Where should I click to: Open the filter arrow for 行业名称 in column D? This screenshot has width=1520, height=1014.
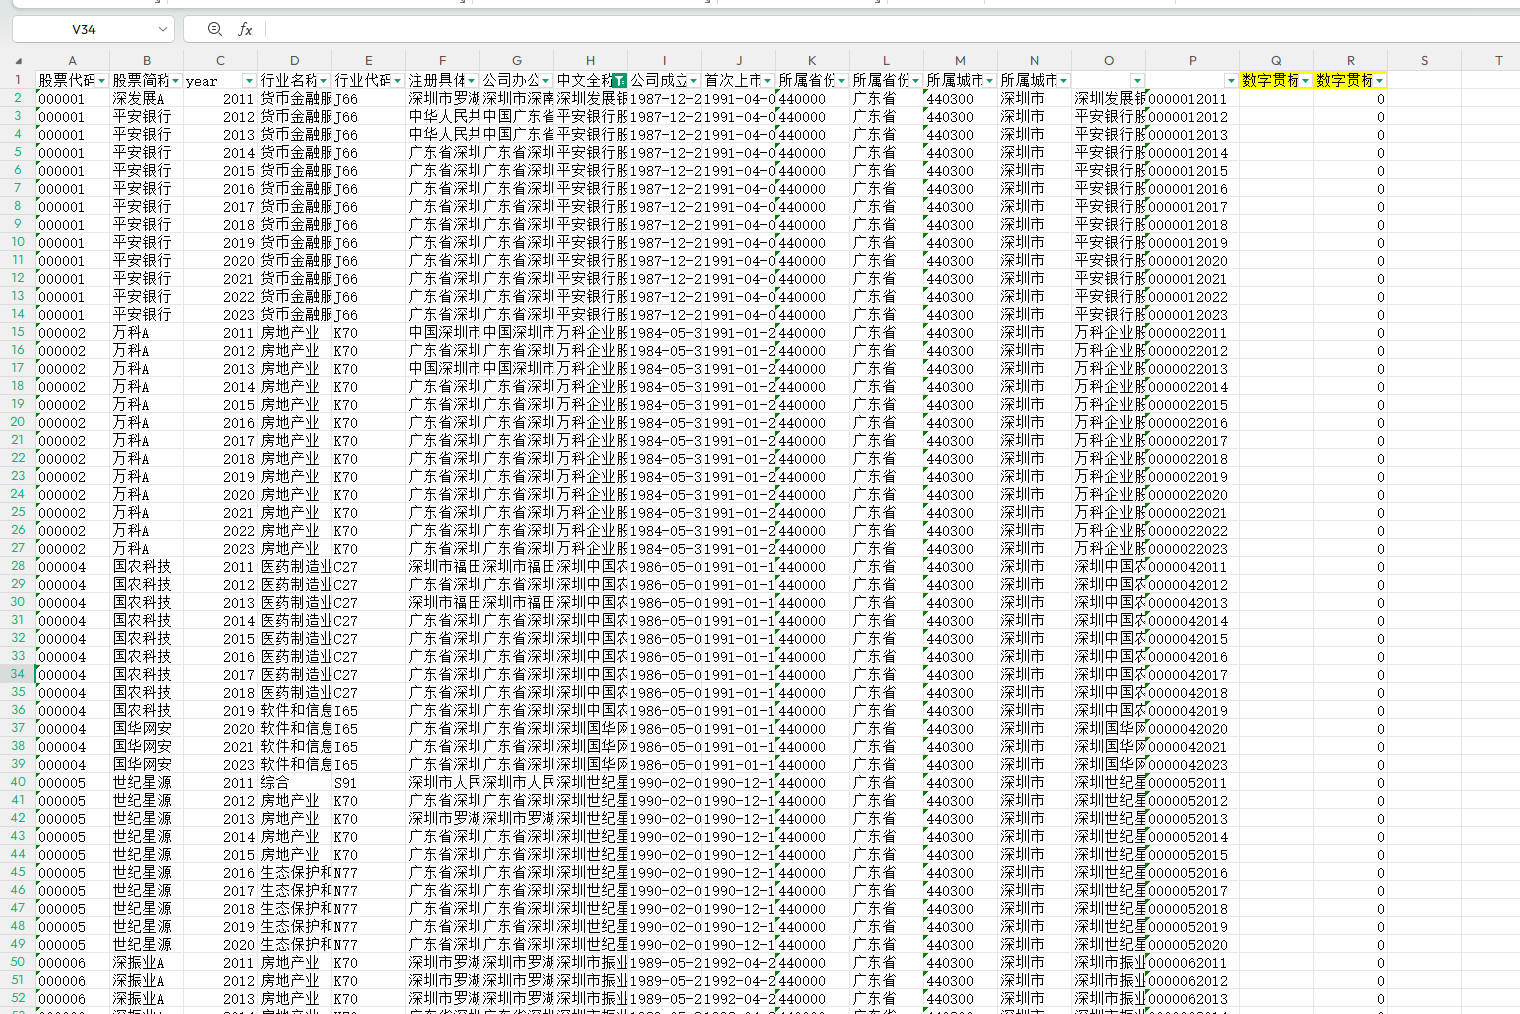[x=324, y=80]
